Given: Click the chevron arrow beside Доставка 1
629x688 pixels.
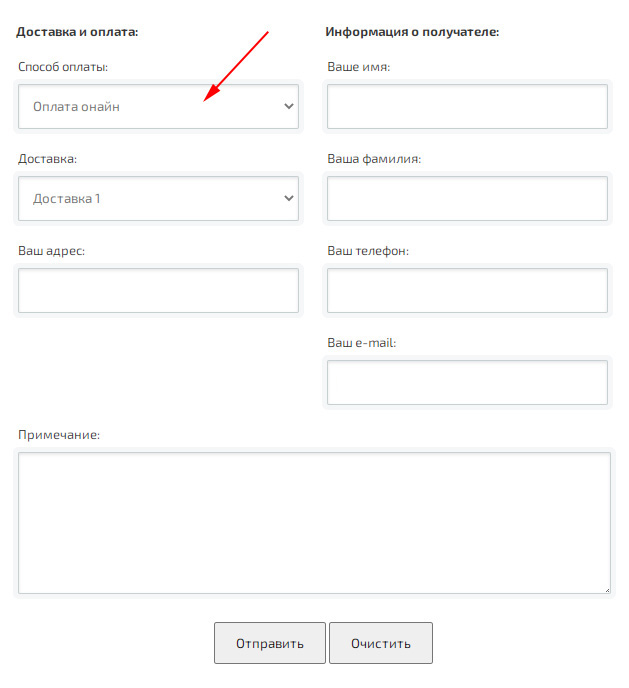Looking at the screenshot, I should pos(289,198).
